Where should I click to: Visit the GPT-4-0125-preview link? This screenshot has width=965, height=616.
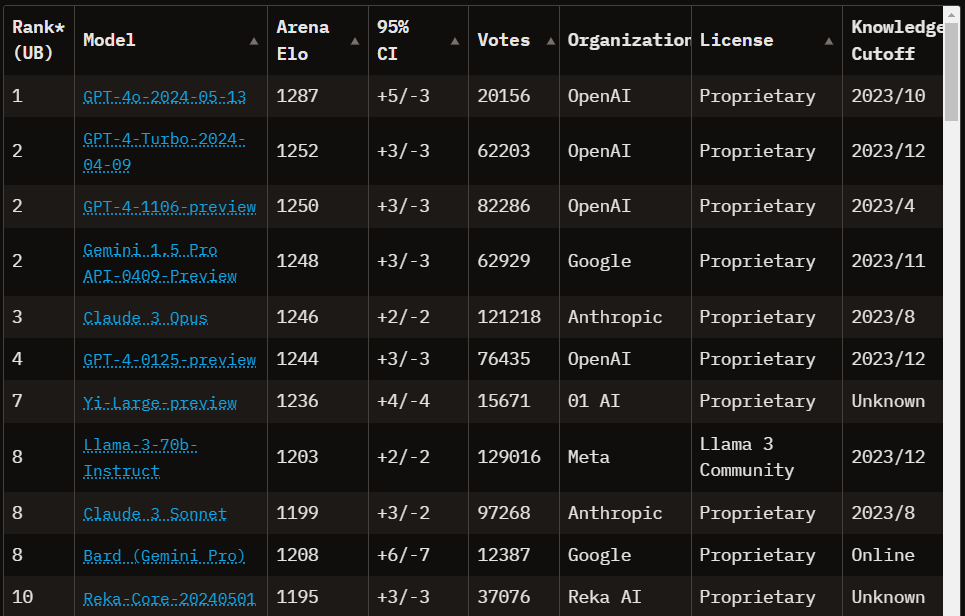pyautogui.click(x=169, y=360)
